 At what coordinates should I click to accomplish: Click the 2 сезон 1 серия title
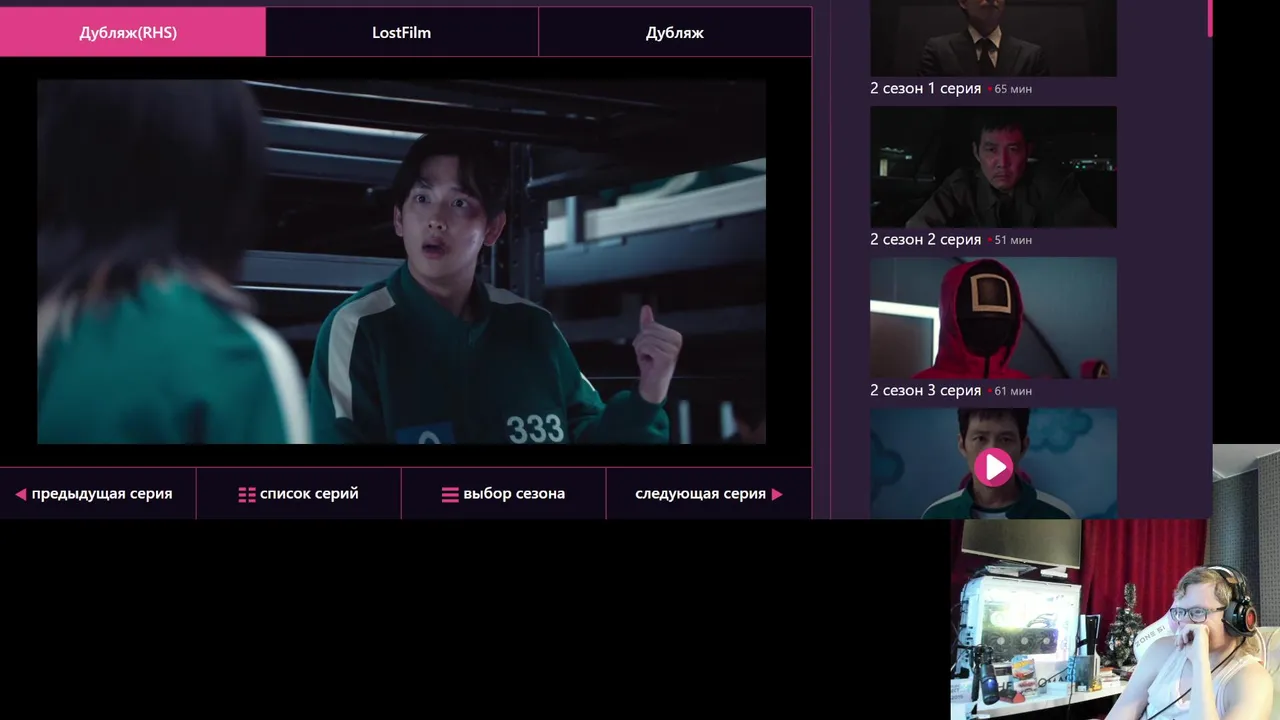tap(925, 88)
